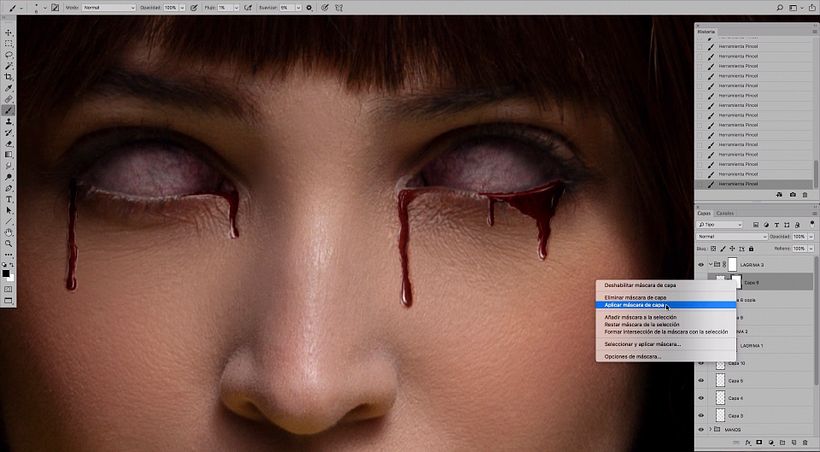Select the Magic Wand tool
This screenshot has height=452, width=820.
click(x=8, y=66)
